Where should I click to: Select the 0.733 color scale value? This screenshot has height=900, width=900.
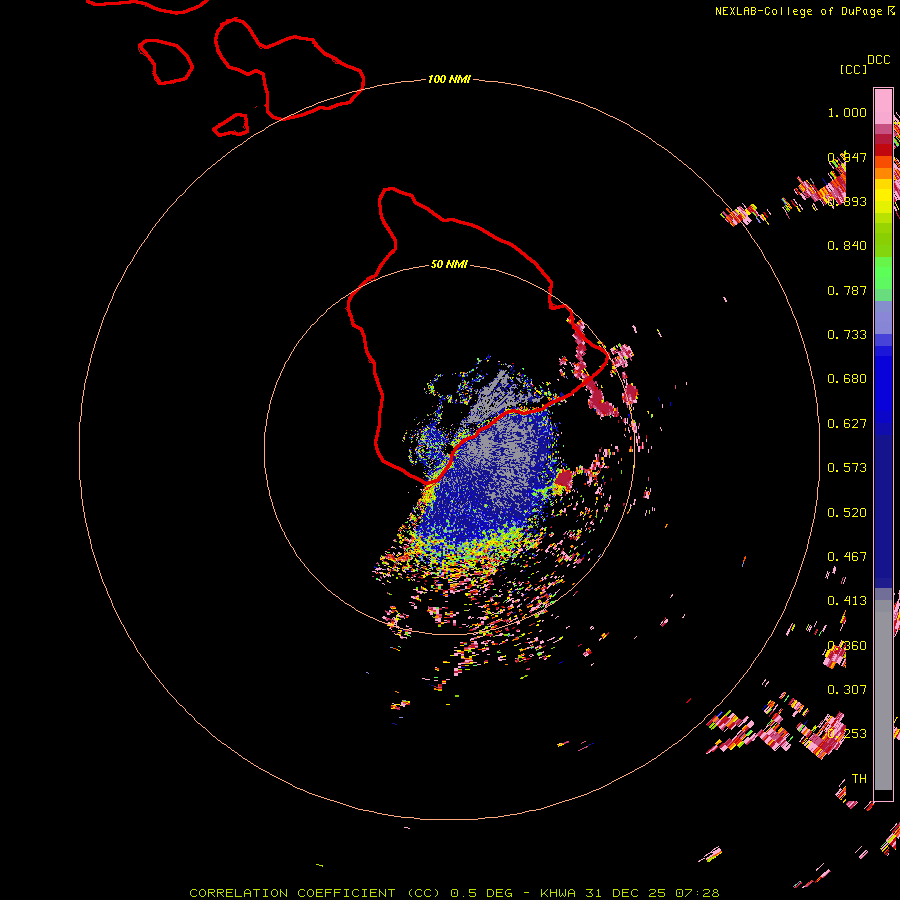847,335
